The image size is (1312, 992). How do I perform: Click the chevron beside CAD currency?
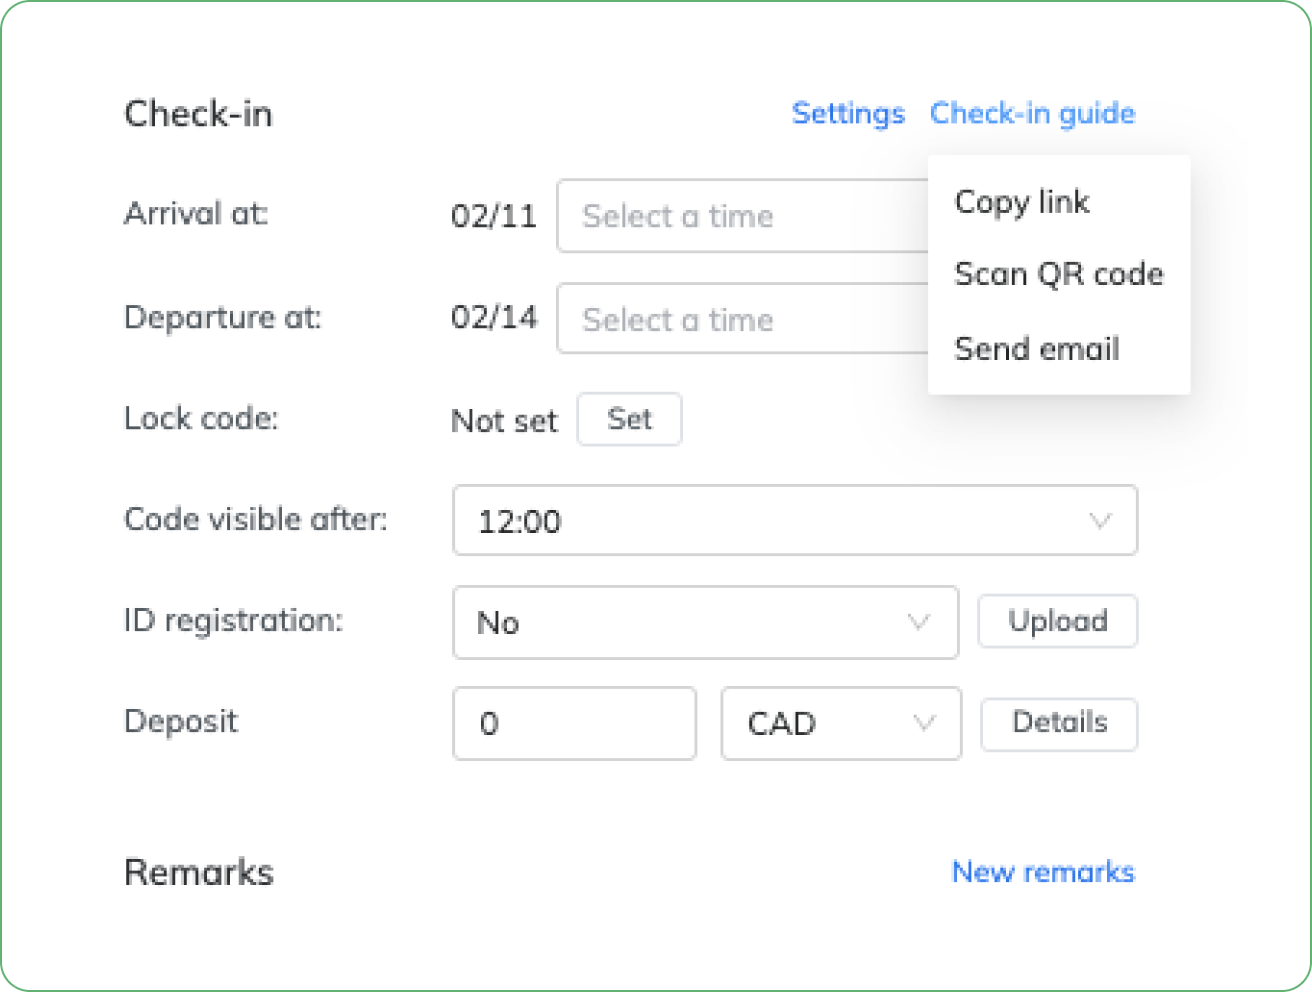point(924,723)
